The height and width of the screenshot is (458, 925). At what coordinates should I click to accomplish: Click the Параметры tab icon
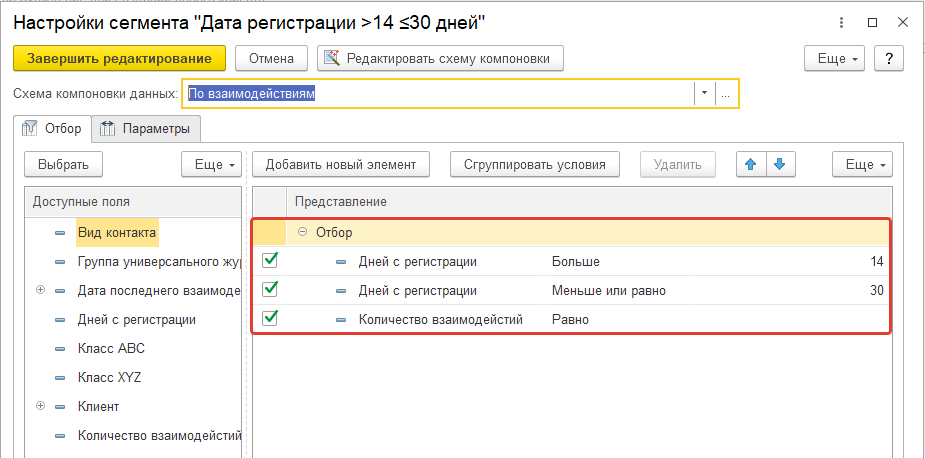109,128
